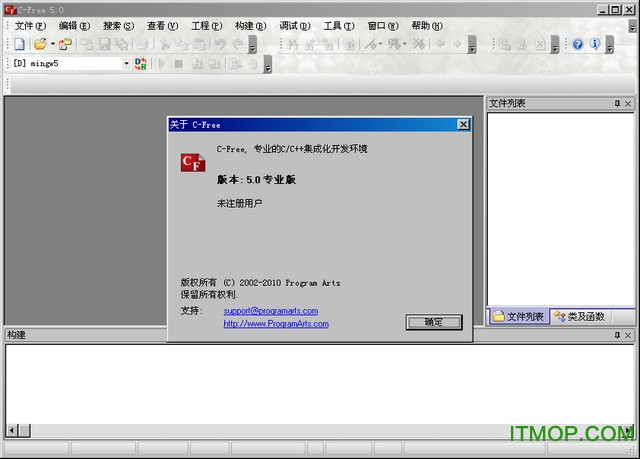Click the bookmark toggle icon with dropdown

pos(373,44)
